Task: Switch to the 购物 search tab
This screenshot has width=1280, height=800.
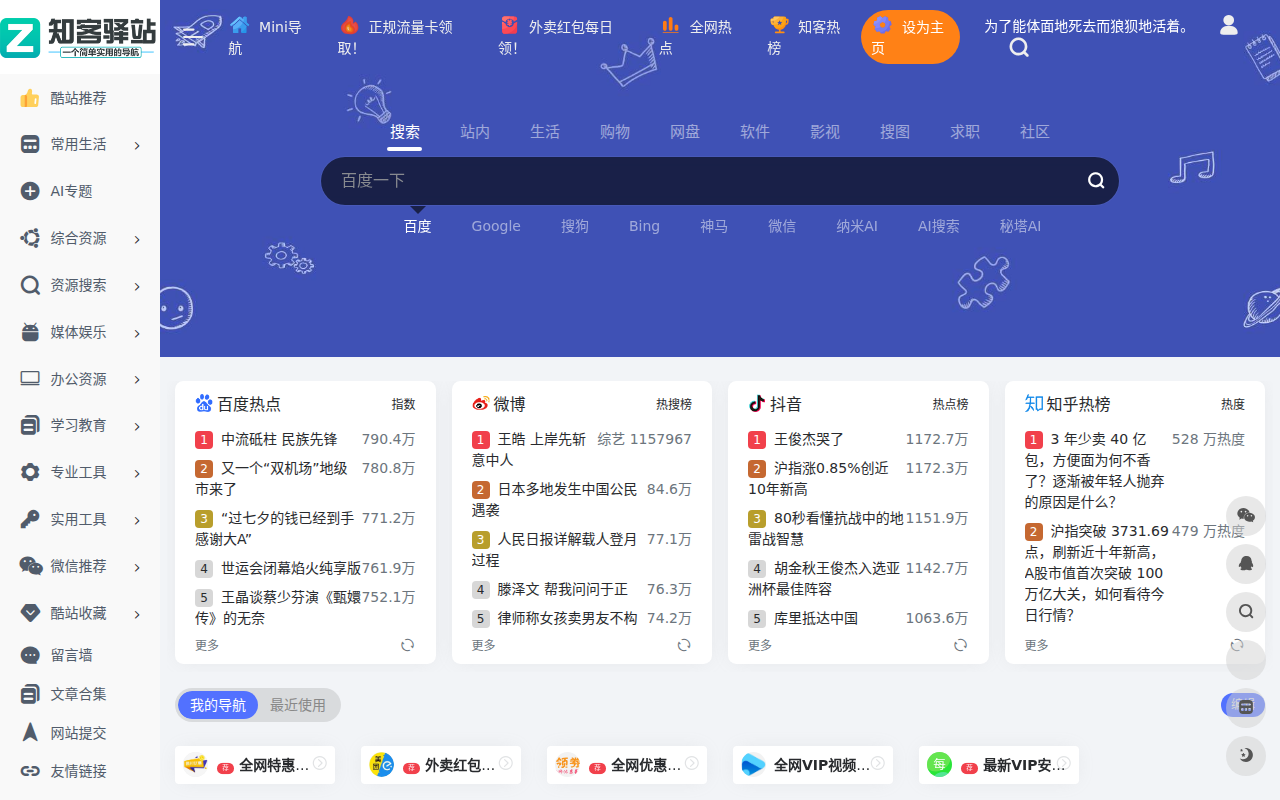Action: (615, 132)
